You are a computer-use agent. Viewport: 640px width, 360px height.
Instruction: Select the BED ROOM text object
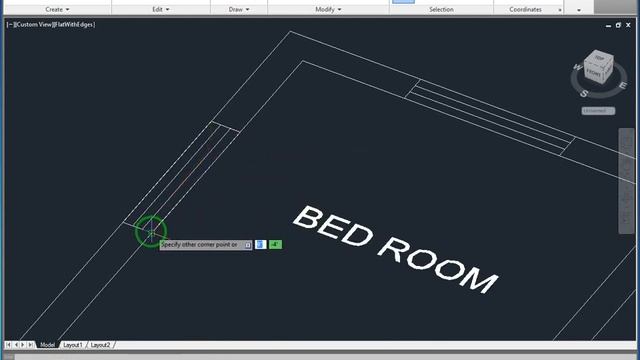pos(395,249)
